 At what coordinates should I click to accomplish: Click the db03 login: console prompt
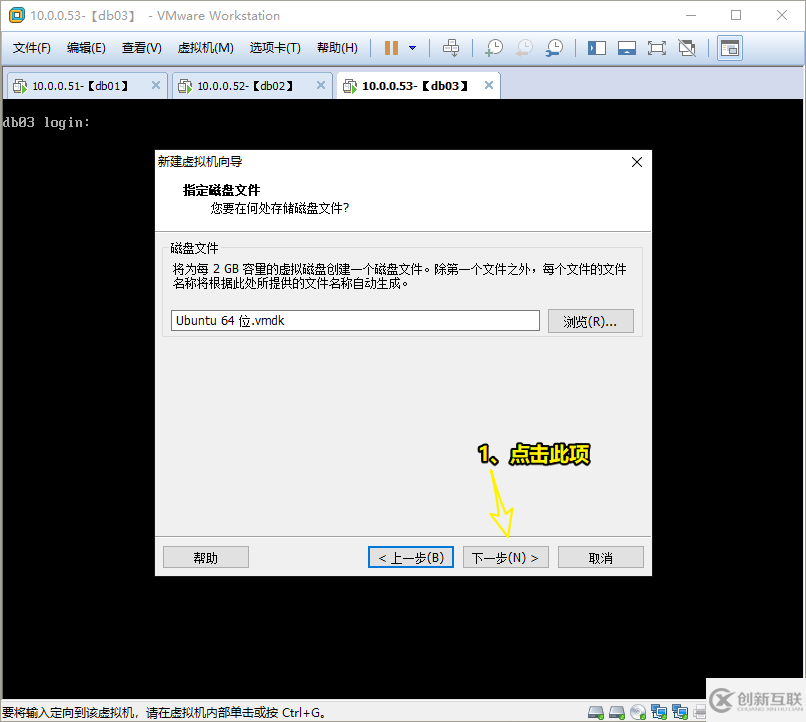click(x=46, y=123)
